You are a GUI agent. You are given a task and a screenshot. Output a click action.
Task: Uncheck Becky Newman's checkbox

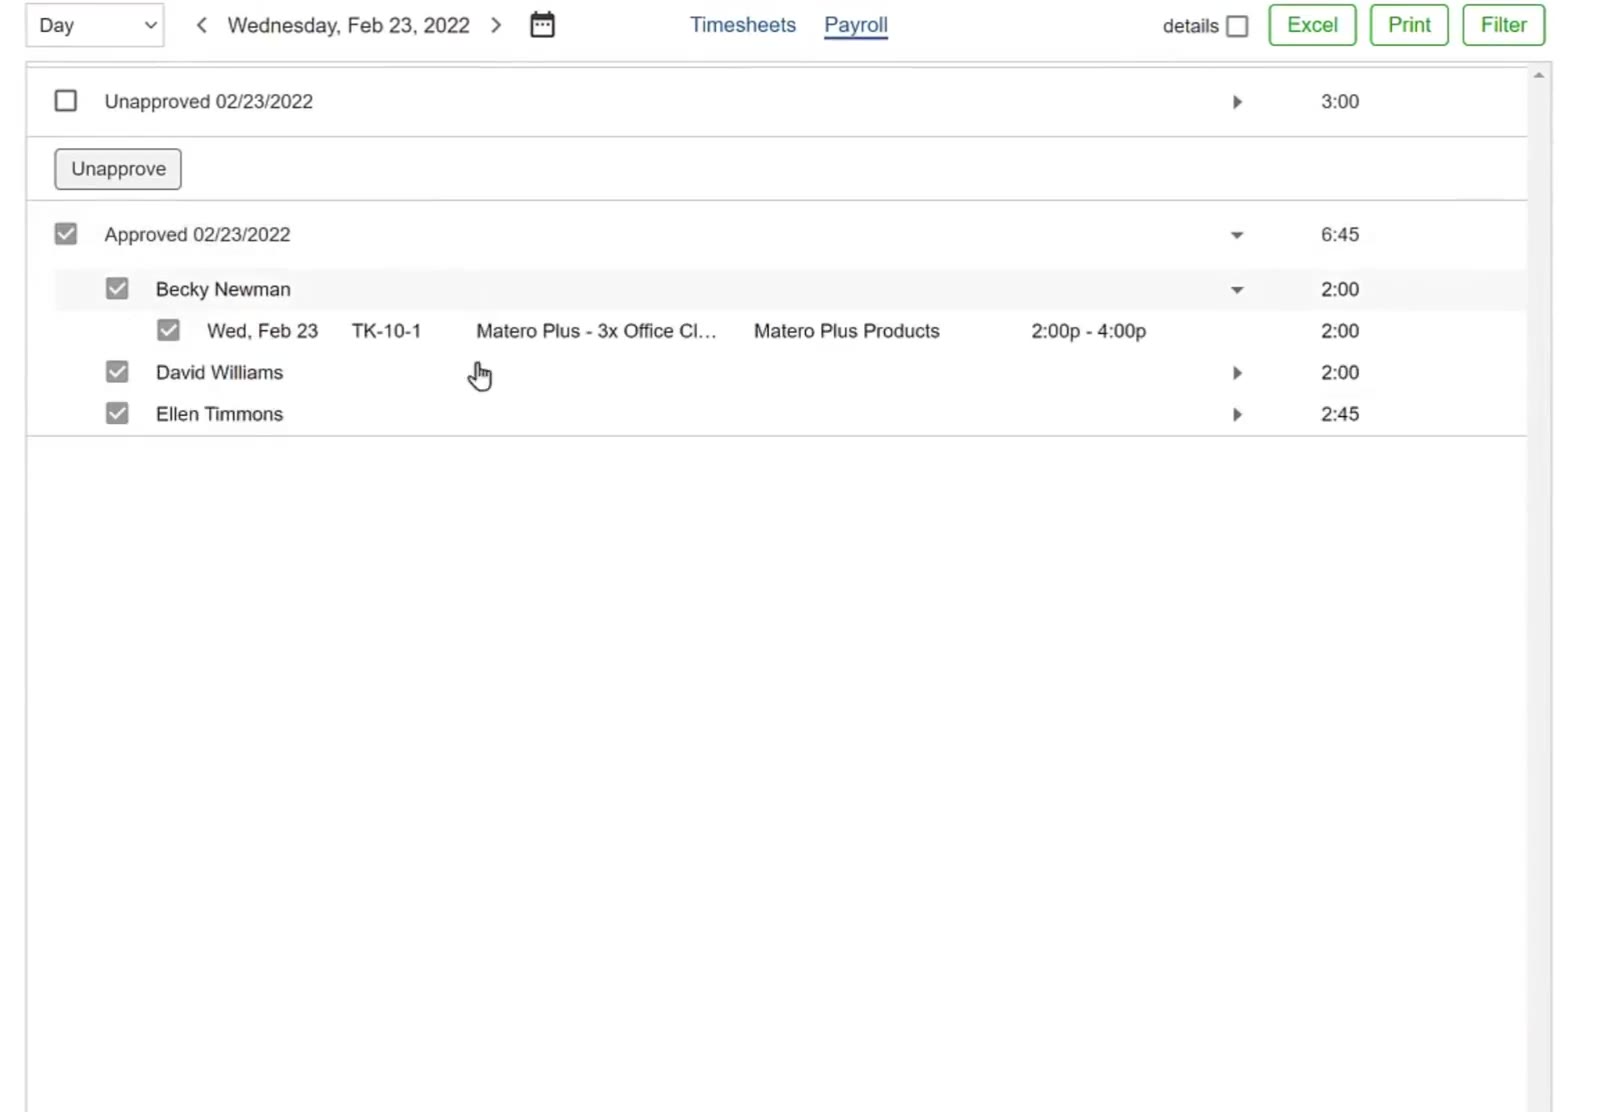coord(117,289)
